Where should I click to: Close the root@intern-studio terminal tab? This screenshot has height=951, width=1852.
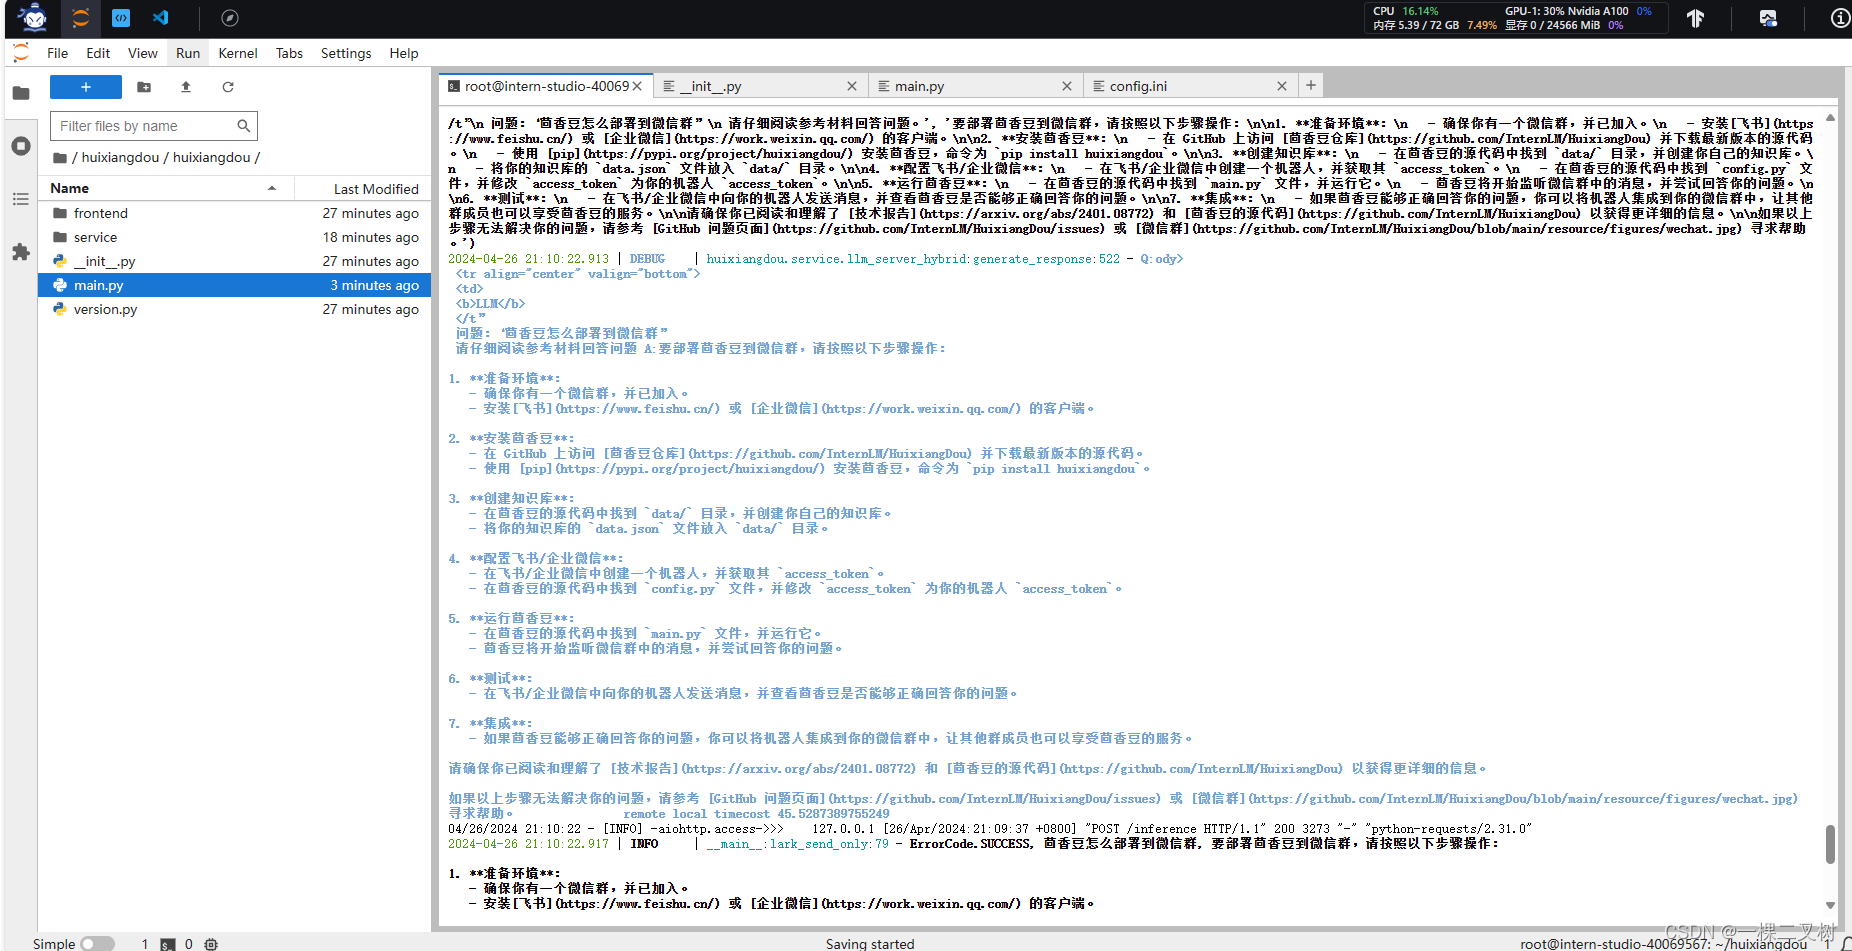click(637, 86)
